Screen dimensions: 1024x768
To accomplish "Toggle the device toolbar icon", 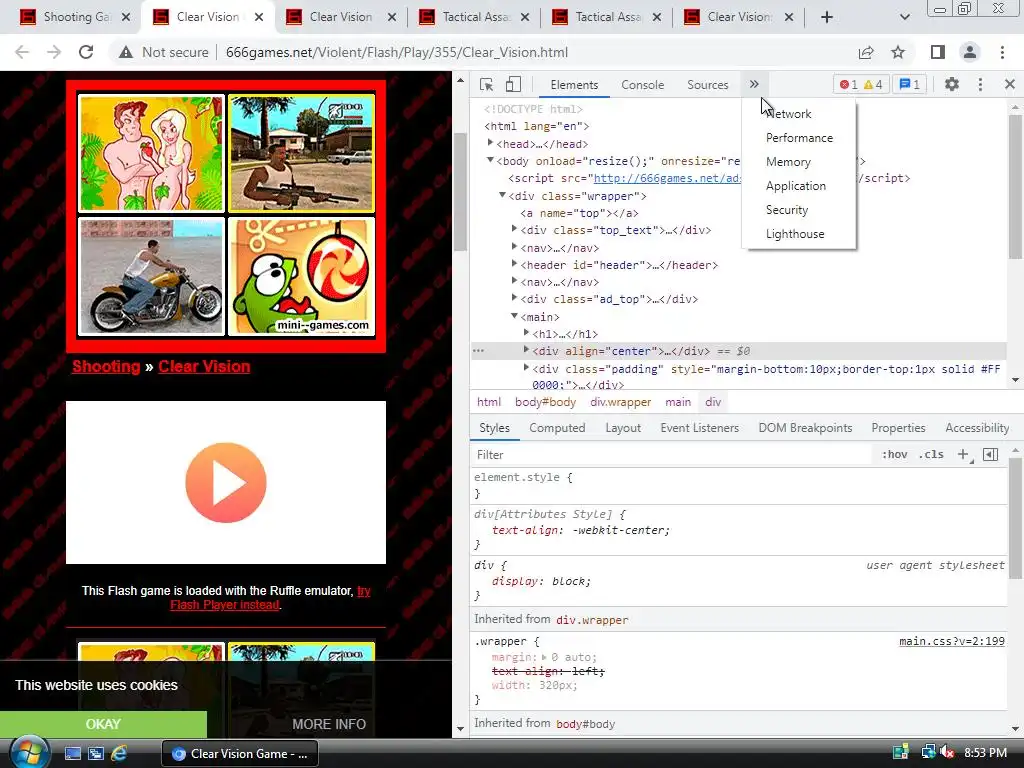I will [513, 84].
